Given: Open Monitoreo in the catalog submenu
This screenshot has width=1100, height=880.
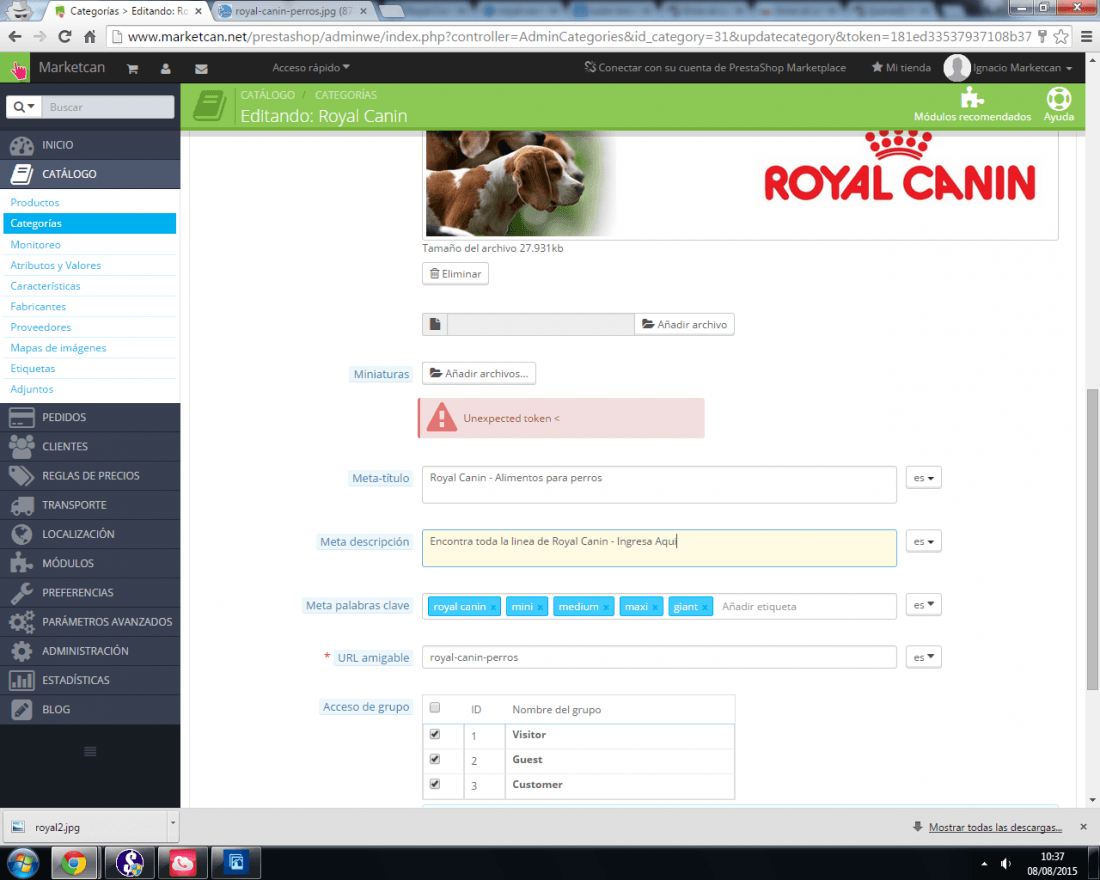Looking at the screenshot, I should pyautogui.click(x=36, y=244).
